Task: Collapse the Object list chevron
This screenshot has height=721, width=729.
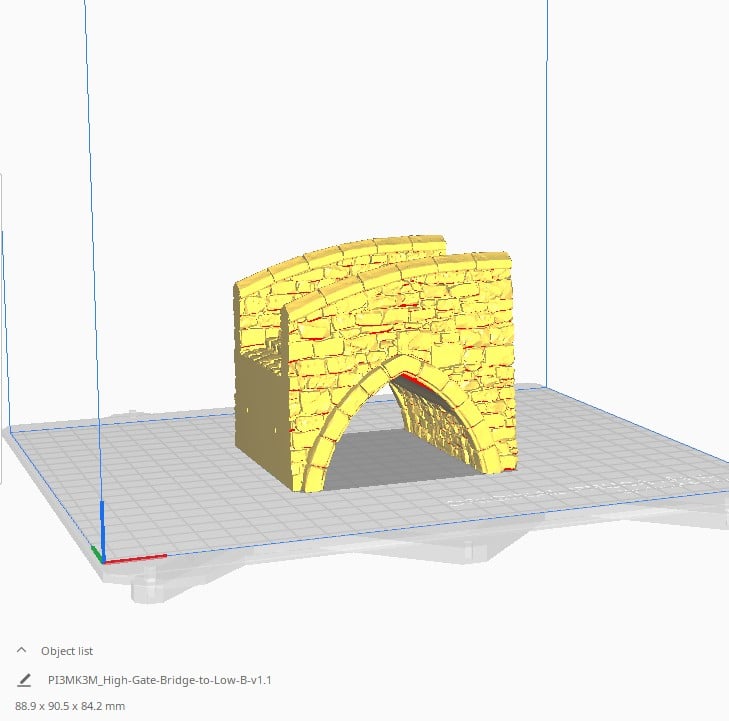Action: 21,650
